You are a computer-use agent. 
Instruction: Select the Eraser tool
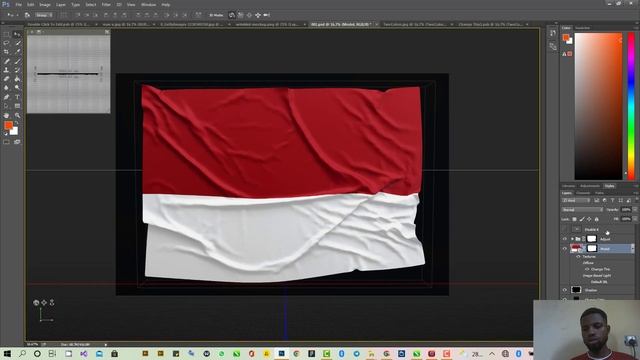7,79
